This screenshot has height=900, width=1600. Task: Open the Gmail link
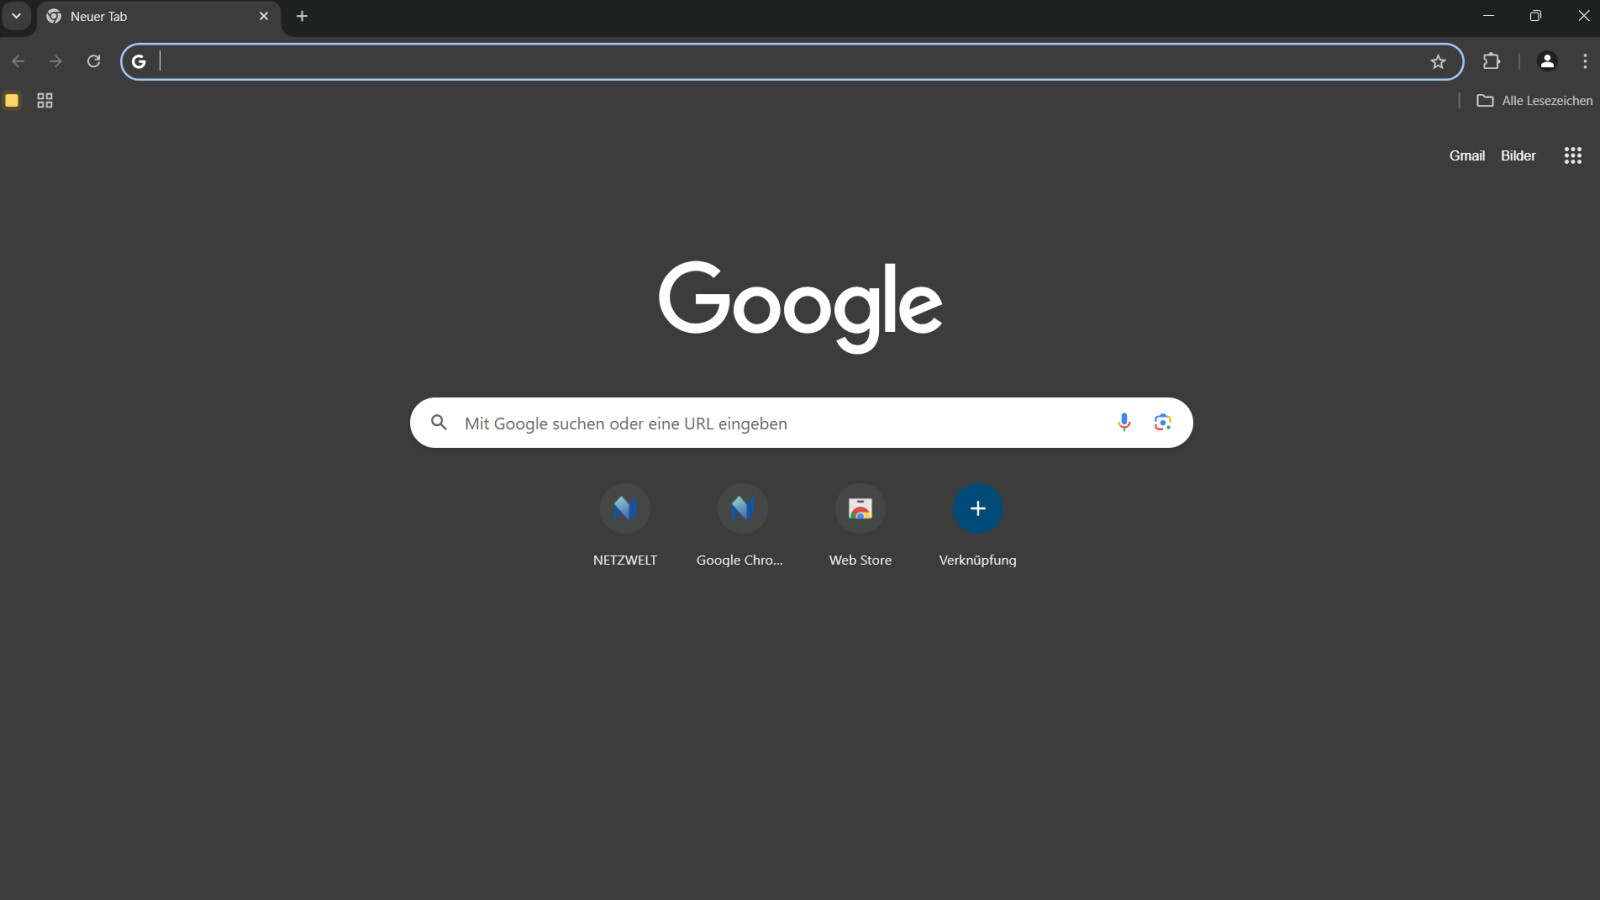click(1467, 156)
